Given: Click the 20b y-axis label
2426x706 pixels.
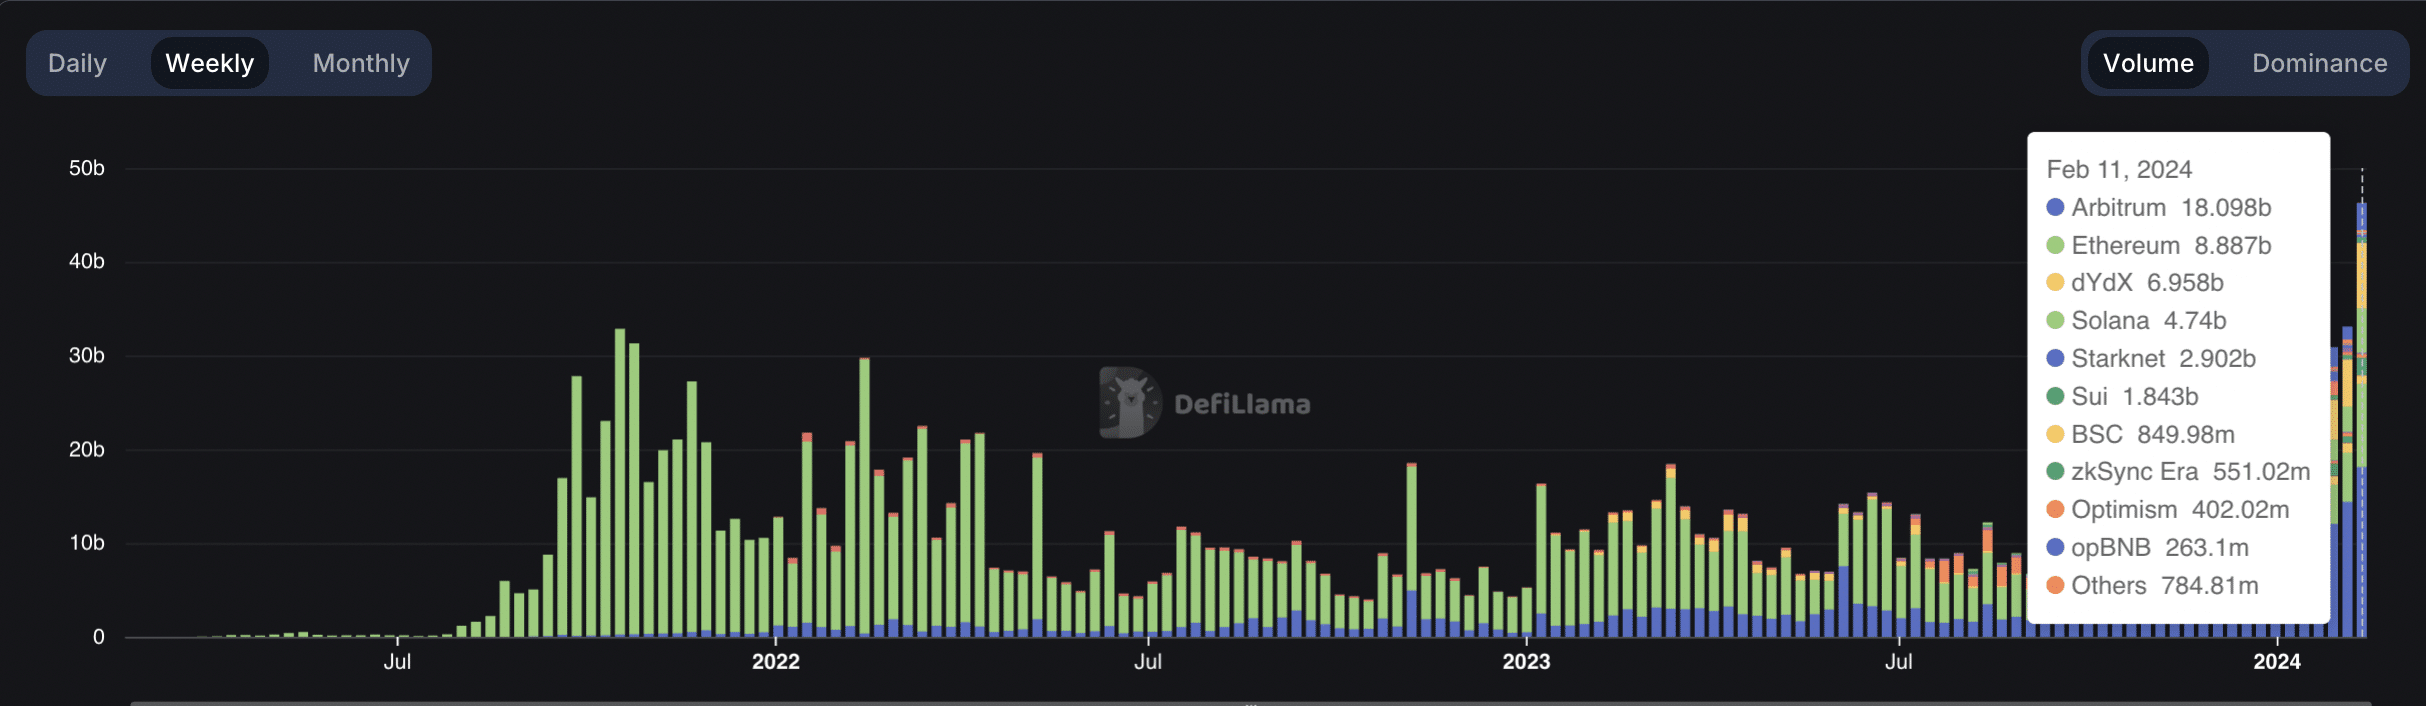Looking at the screenshot, I should 87,449.
